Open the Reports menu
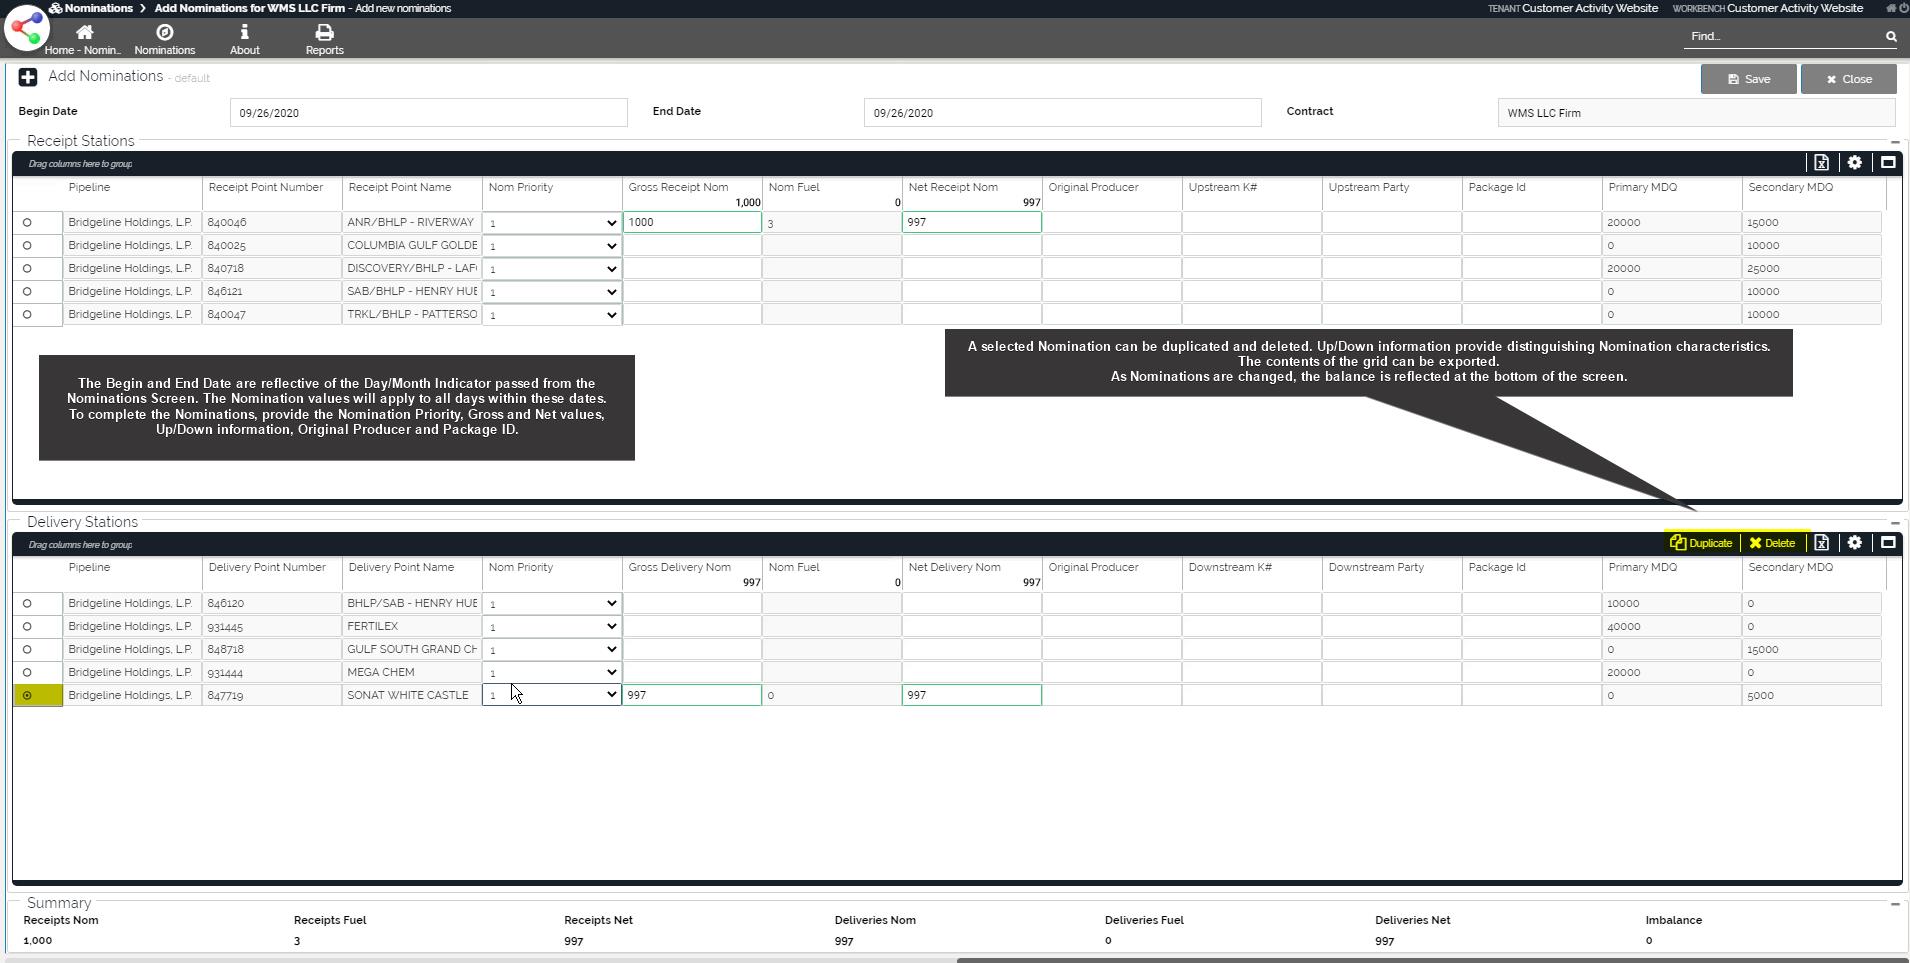Screen dimensions: 1910x963 click(324, 40)
